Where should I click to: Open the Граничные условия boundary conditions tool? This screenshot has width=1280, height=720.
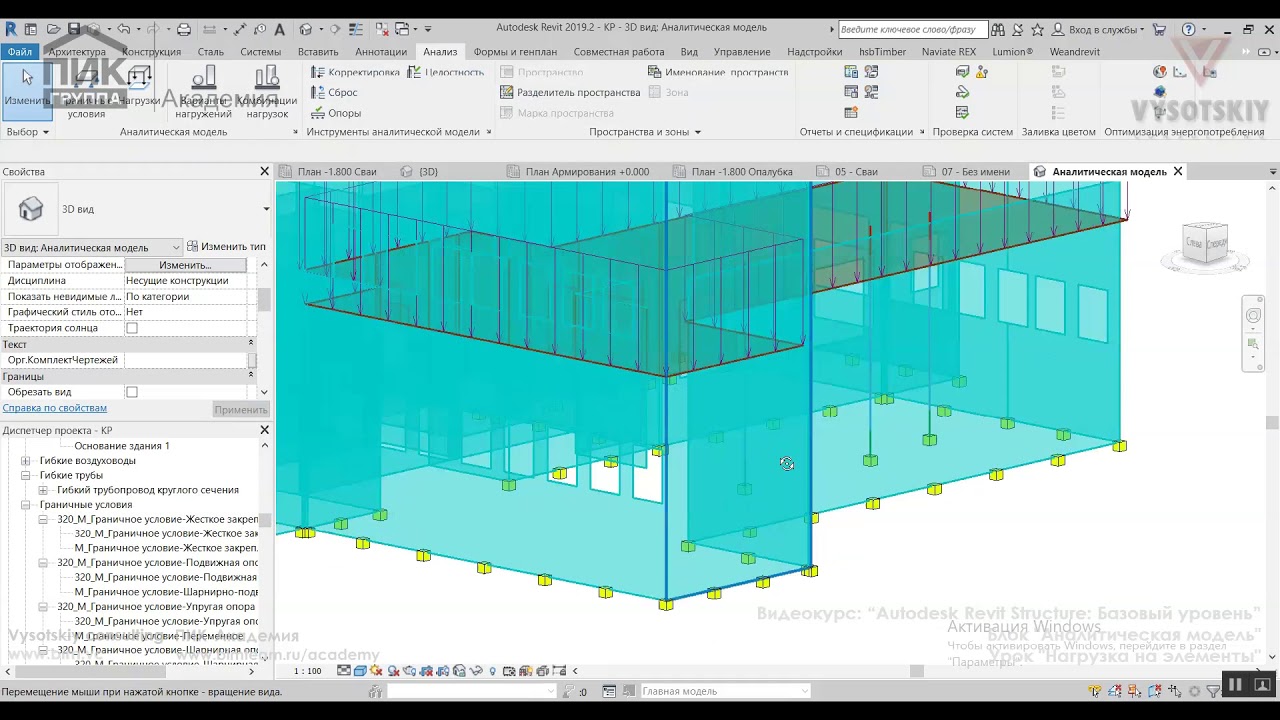coord(86,92)
